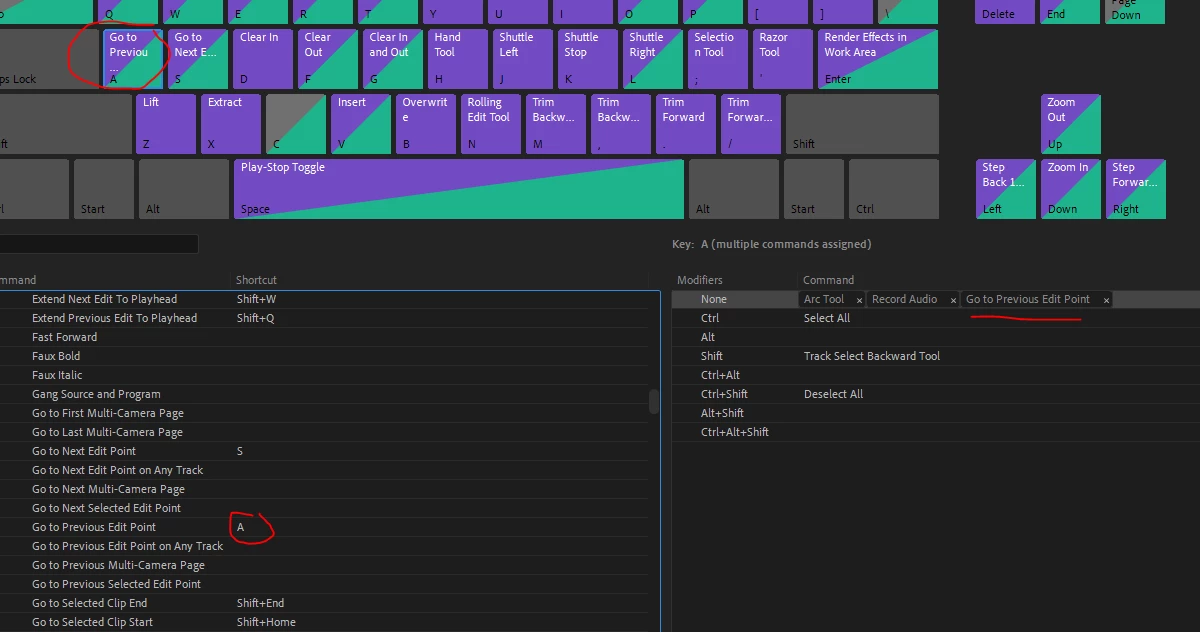1200x632 pixels.
Task: Remove the Record Audio command tag
Action: [x=953, y=300]
